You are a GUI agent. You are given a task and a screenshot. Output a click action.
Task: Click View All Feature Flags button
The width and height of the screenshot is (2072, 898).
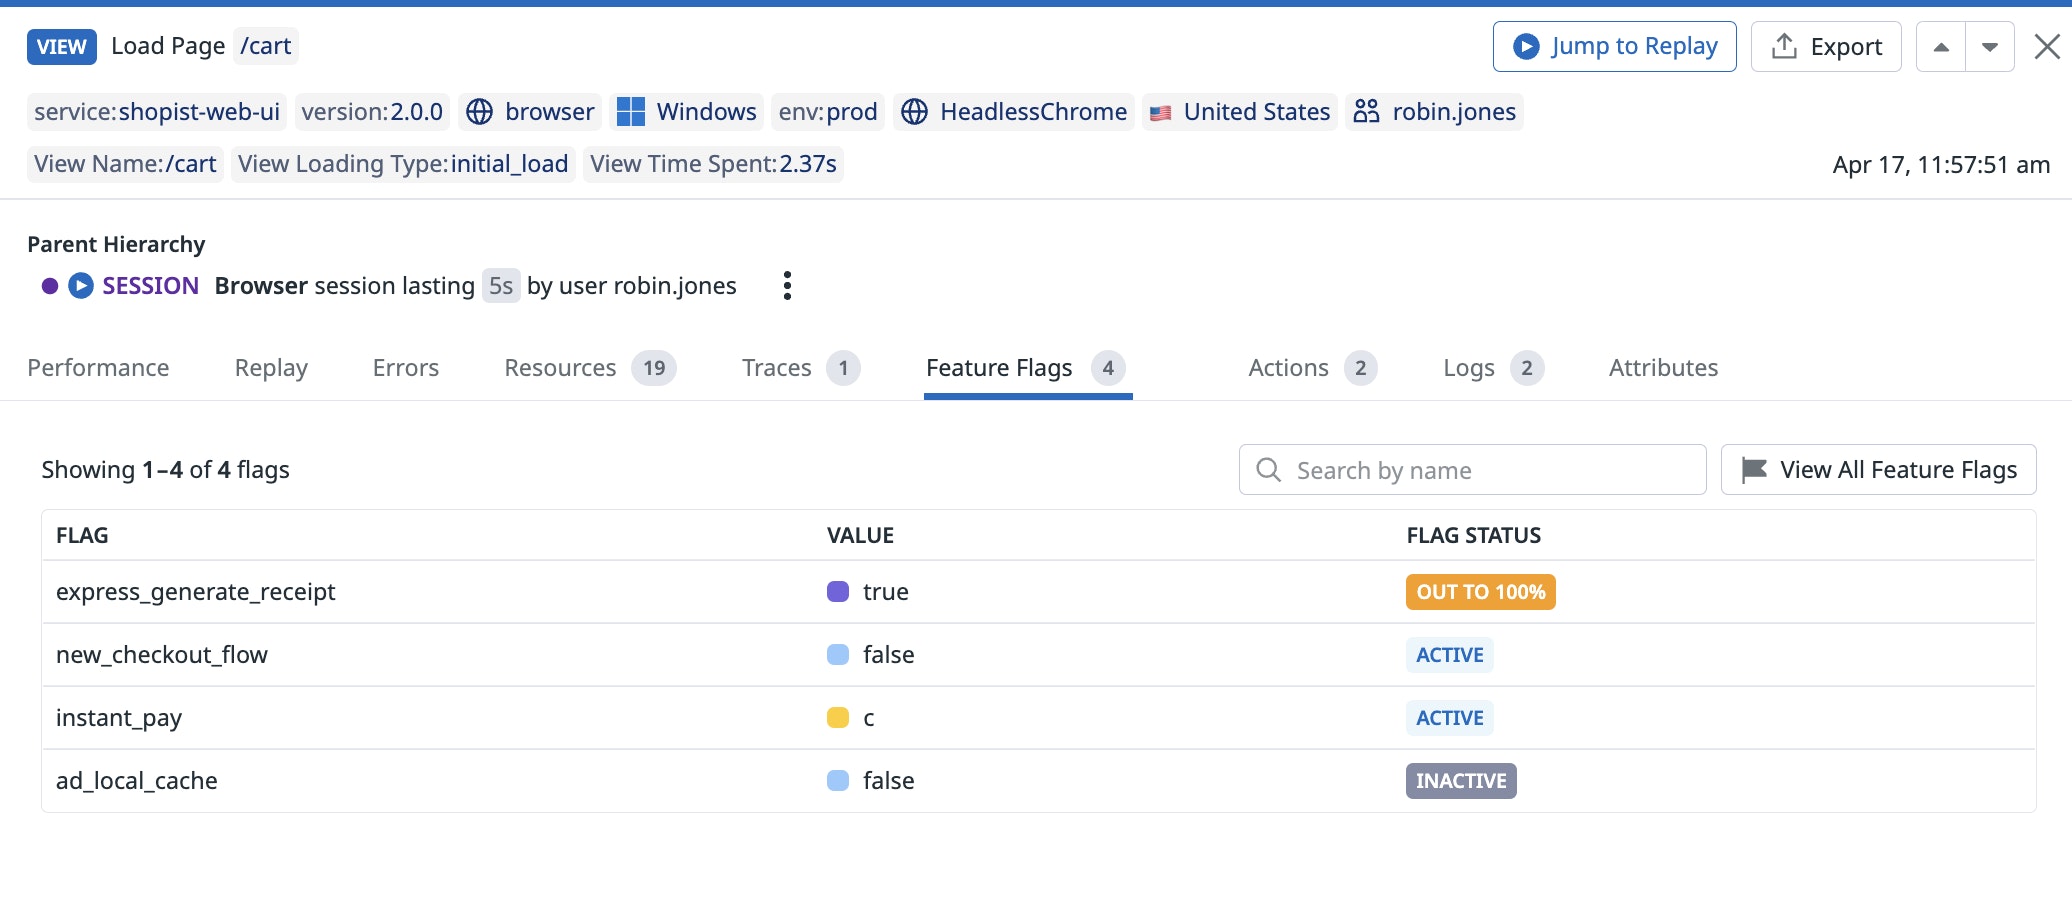point(1878,470)
